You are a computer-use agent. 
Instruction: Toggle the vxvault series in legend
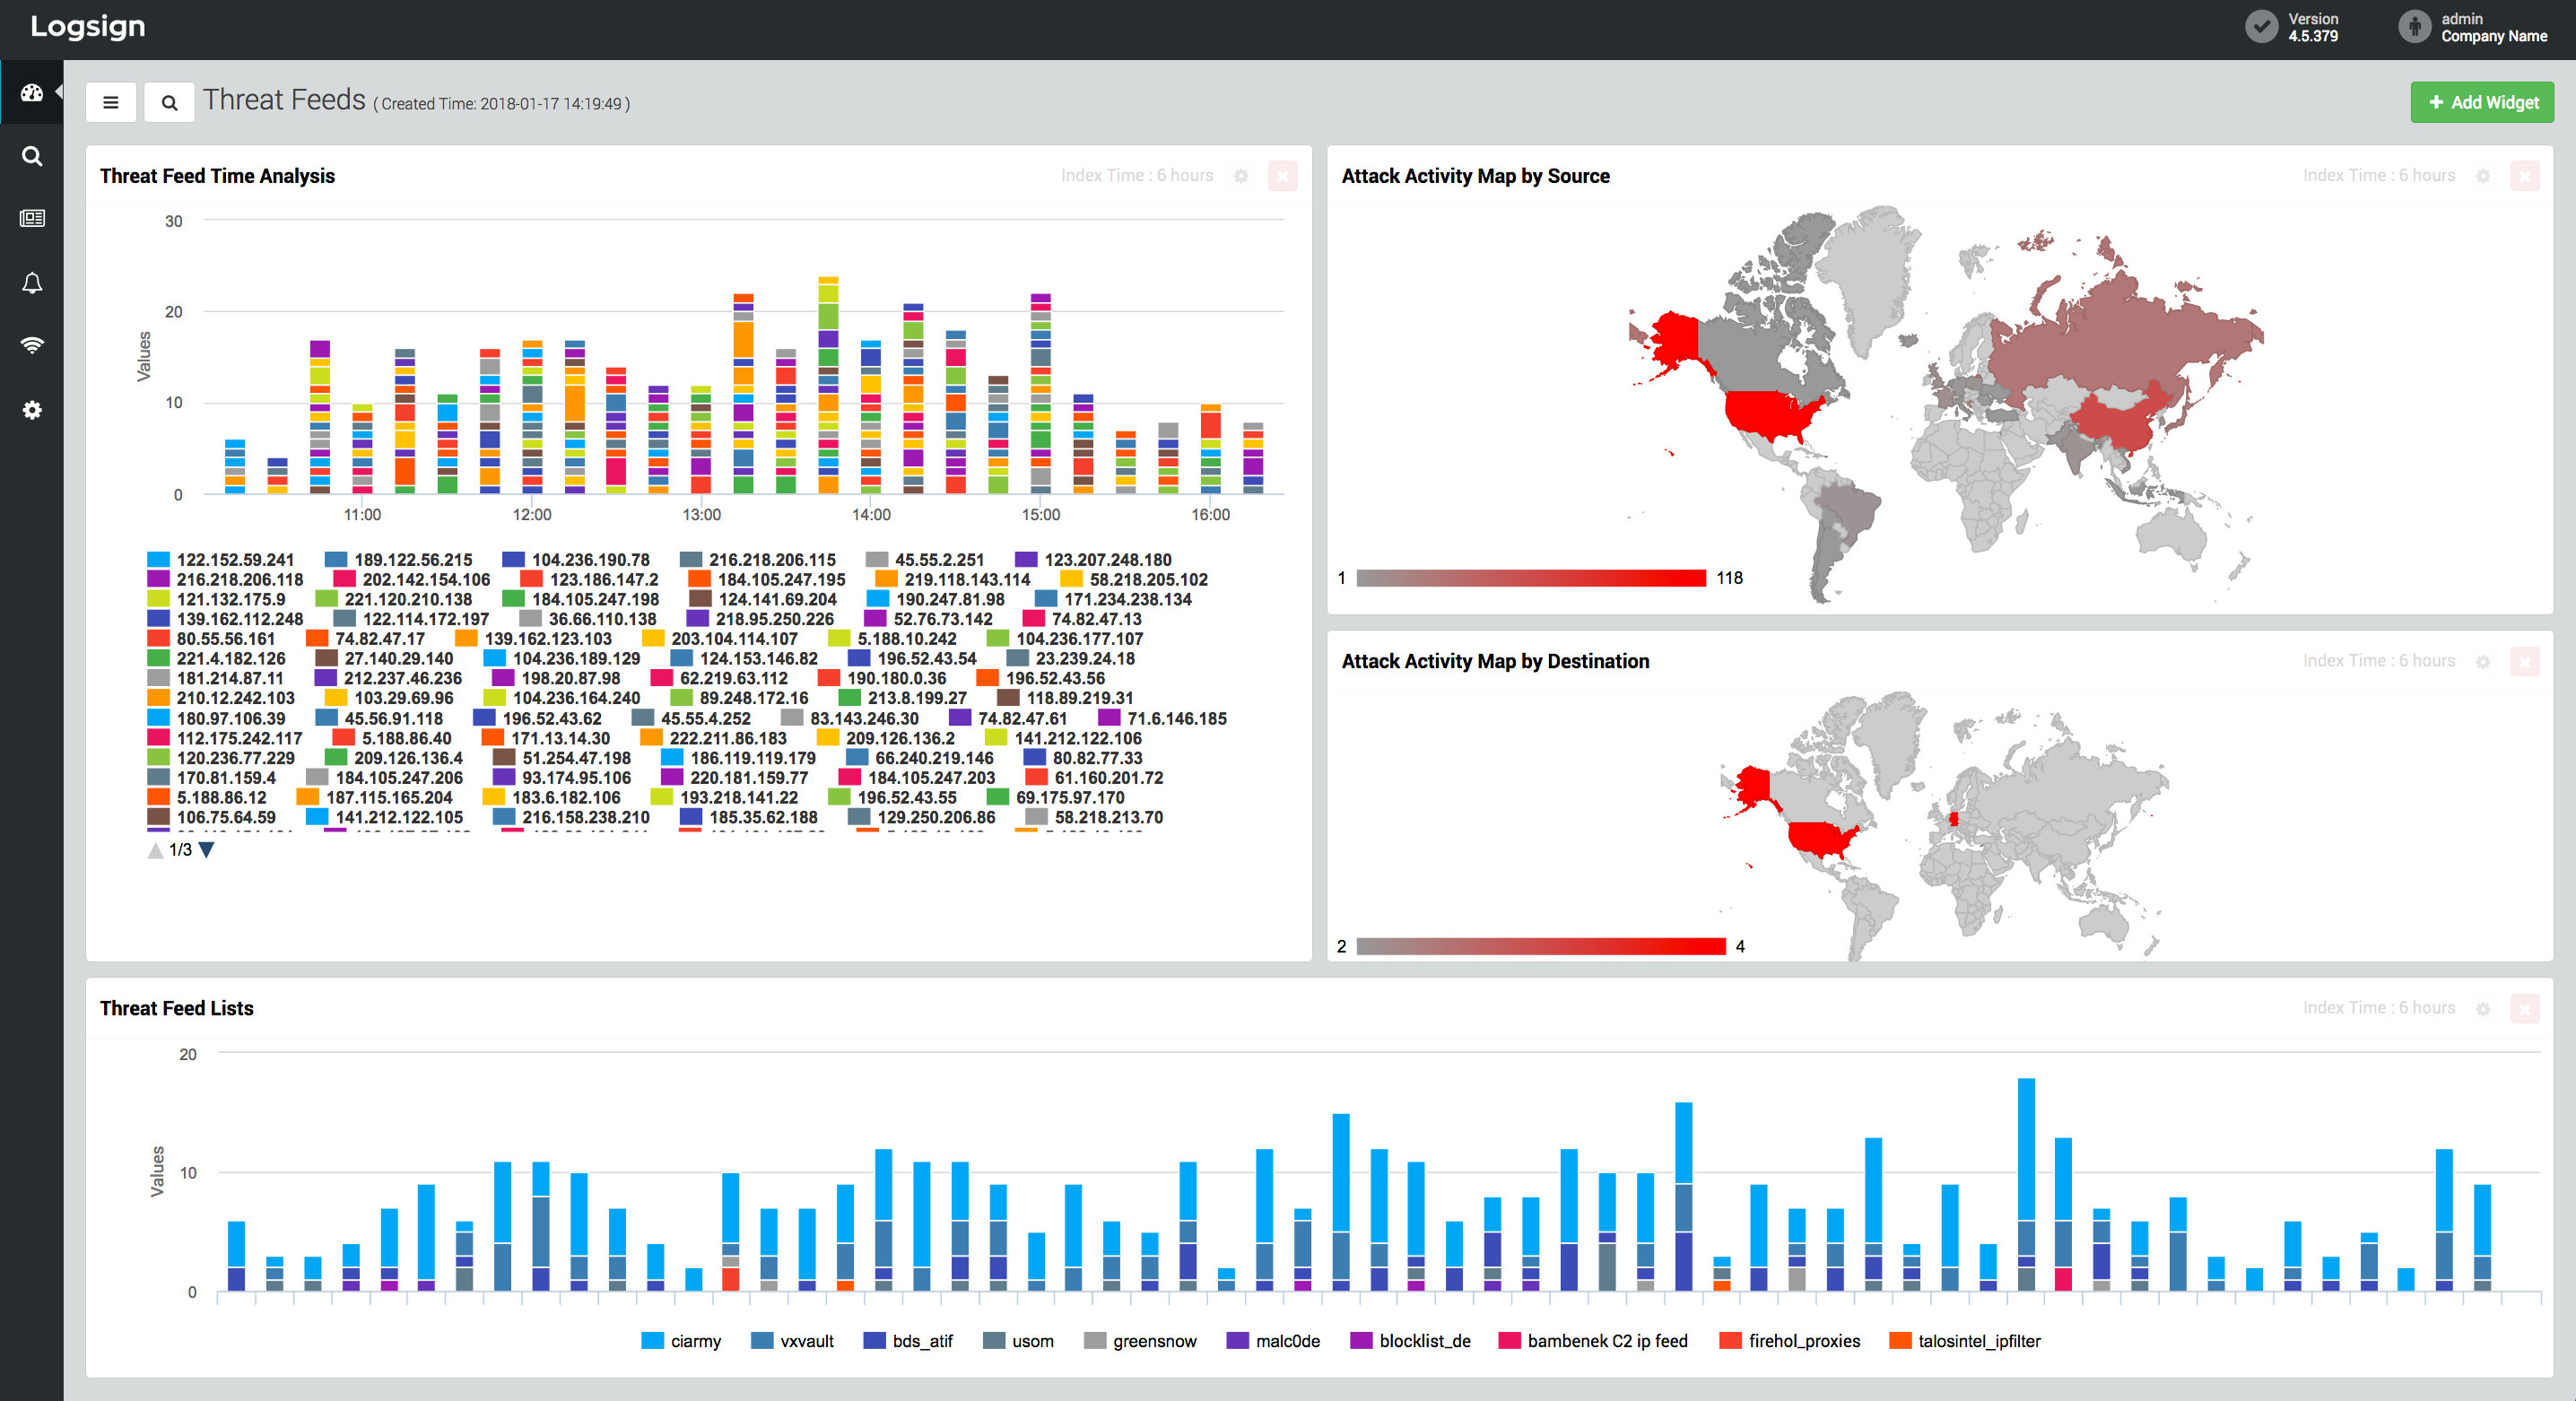[x=792, y=1341]
